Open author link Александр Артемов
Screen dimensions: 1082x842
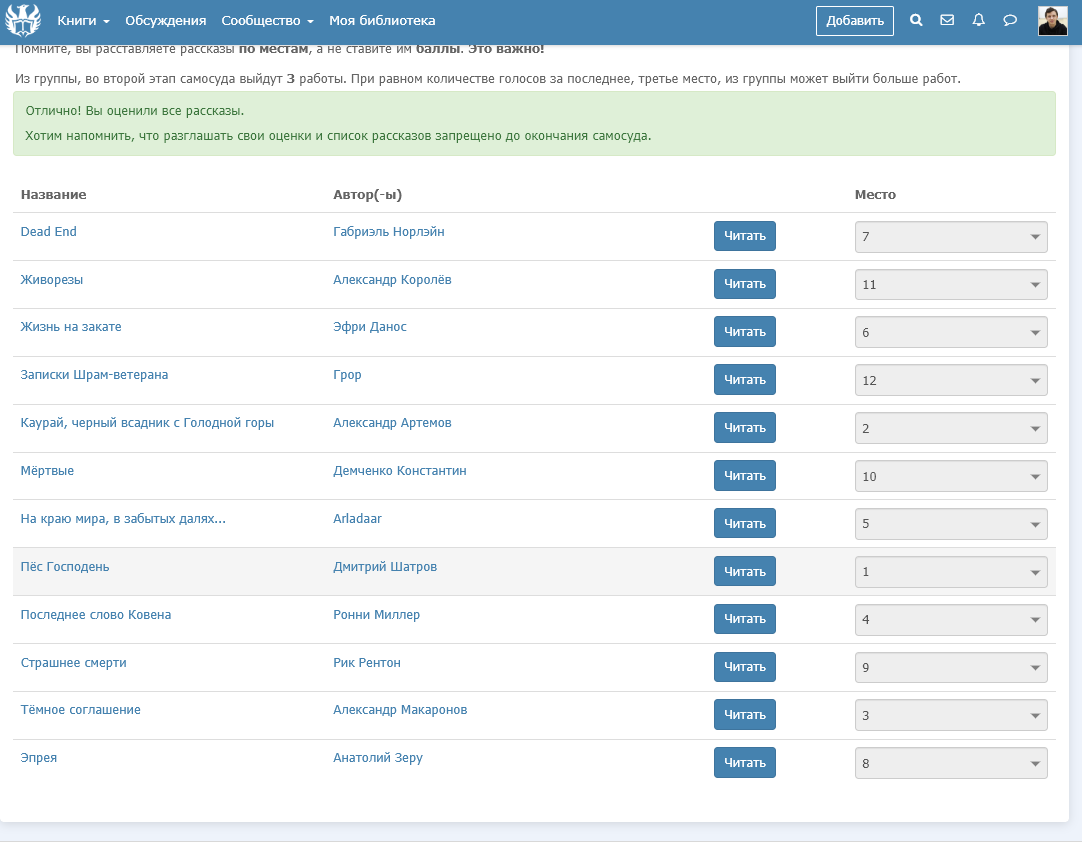pyautogui.click(x=392, y=423)
